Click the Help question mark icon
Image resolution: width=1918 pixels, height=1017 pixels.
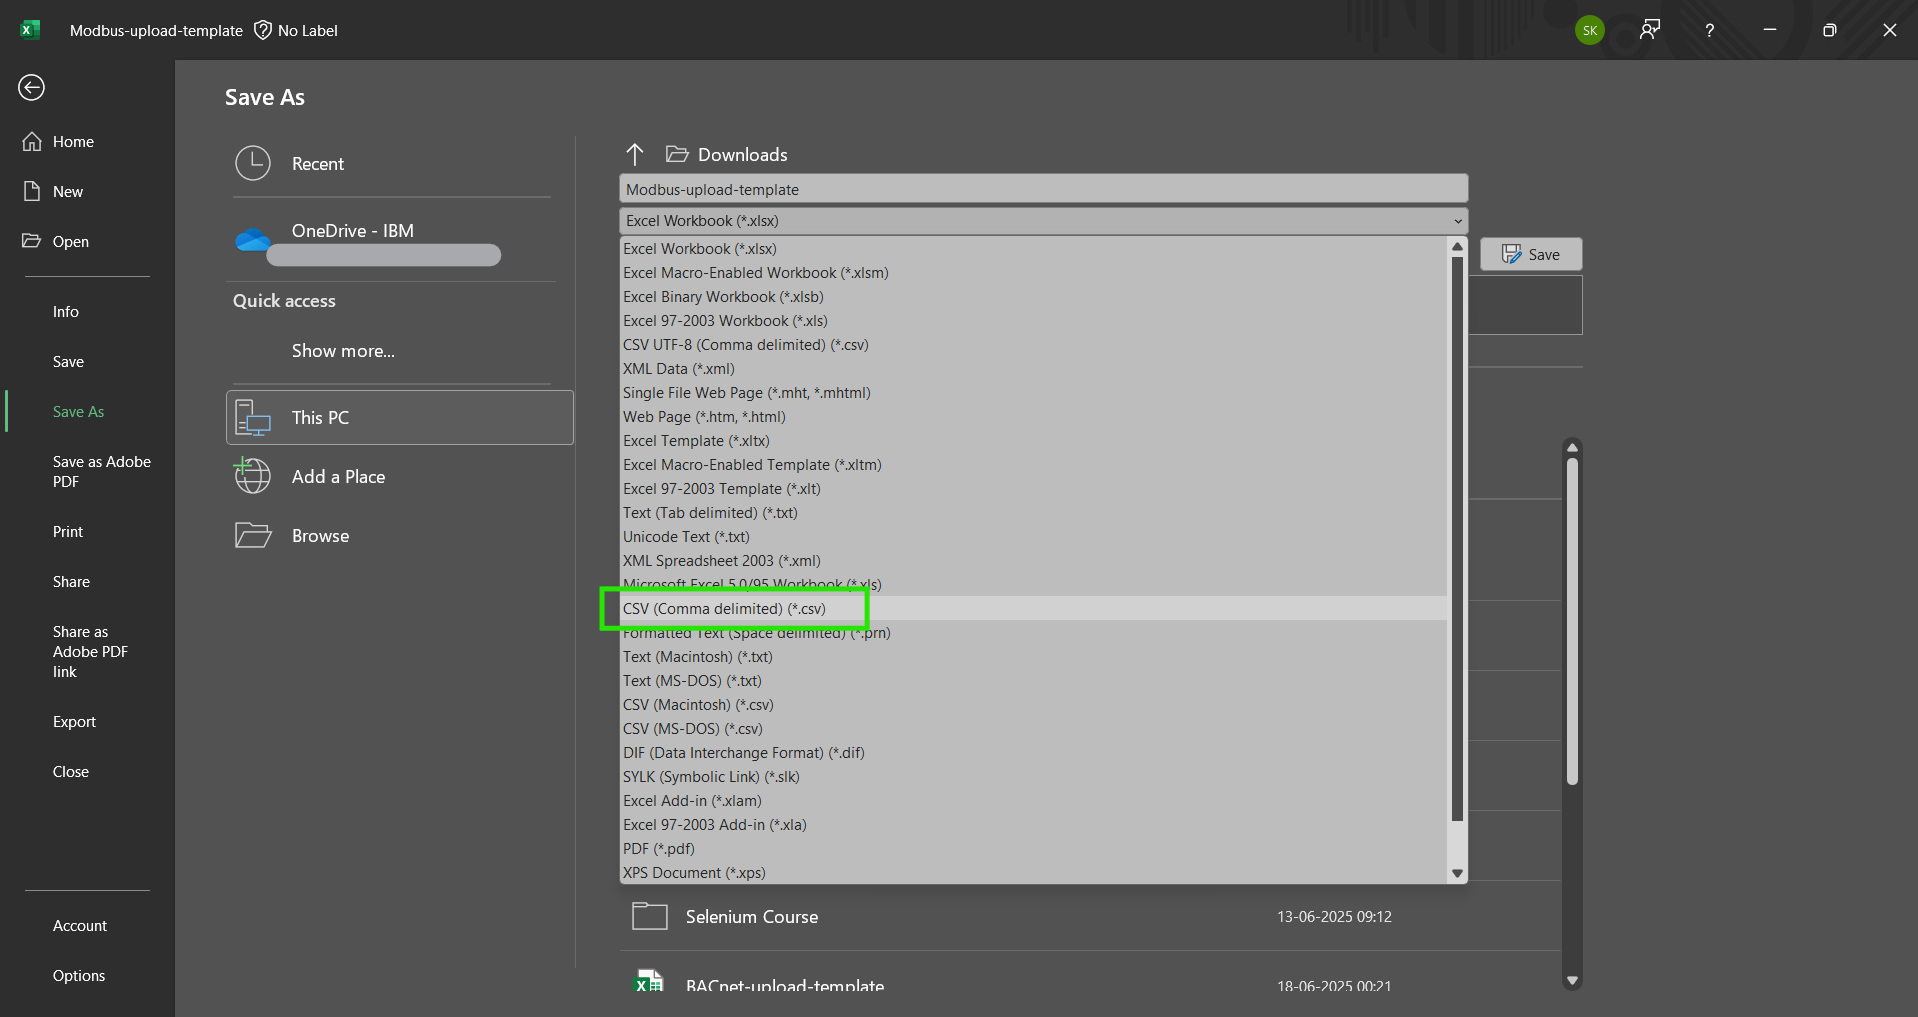[x=1710, y=30]
